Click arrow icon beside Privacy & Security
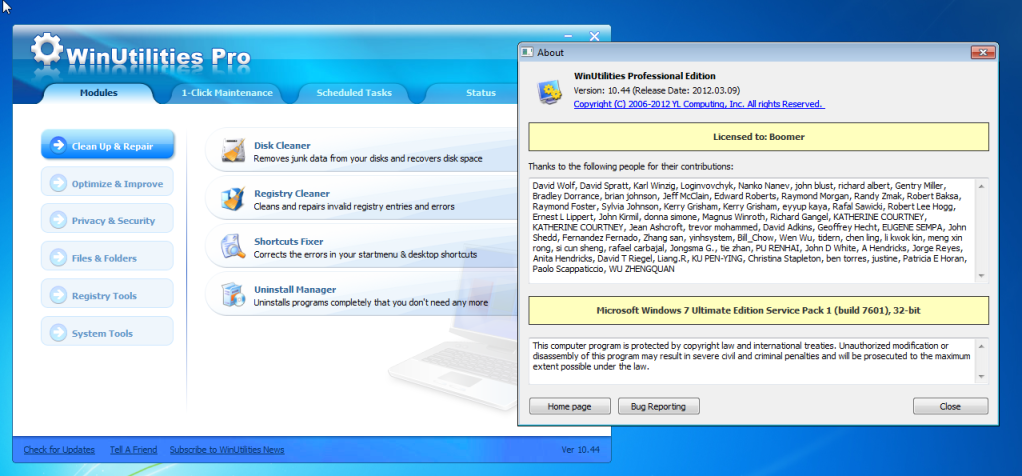Image resolution: width=1022 pixels, height=476 pixels. pyautogui.click(x=58, y=220)
